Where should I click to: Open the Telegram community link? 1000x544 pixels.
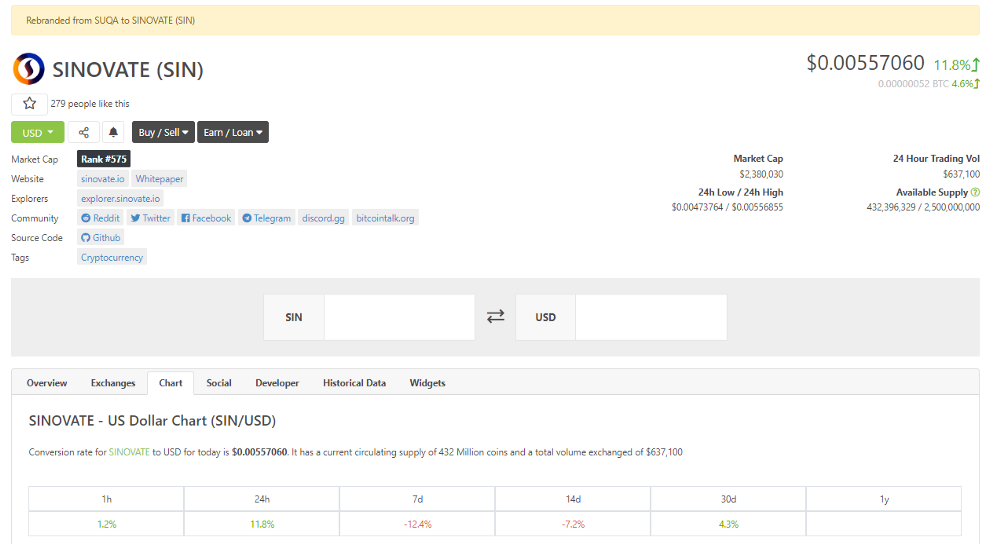[x=267, y=218]
